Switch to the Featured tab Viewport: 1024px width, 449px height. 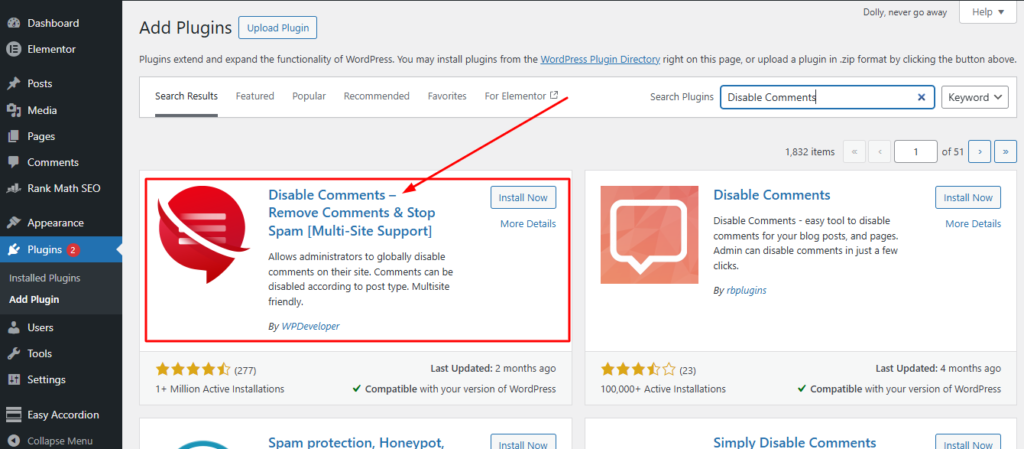pos(255,96)
